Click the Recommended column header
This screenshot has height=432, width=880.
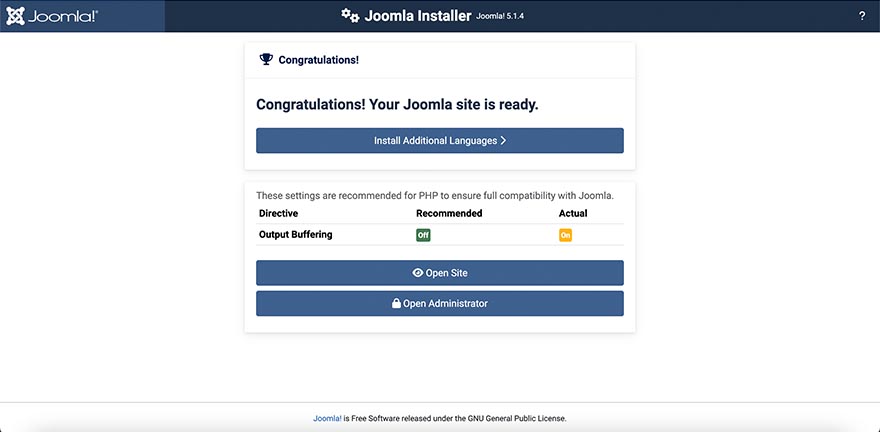tap(449, 213)
